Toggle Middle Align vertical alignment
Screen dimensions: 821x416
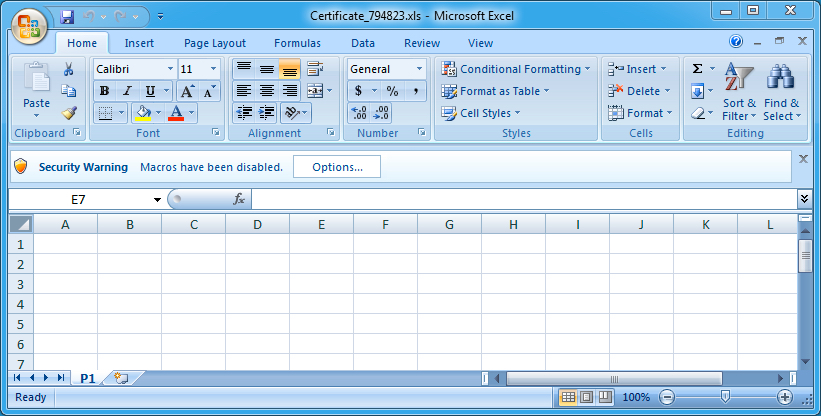(267, 69)
